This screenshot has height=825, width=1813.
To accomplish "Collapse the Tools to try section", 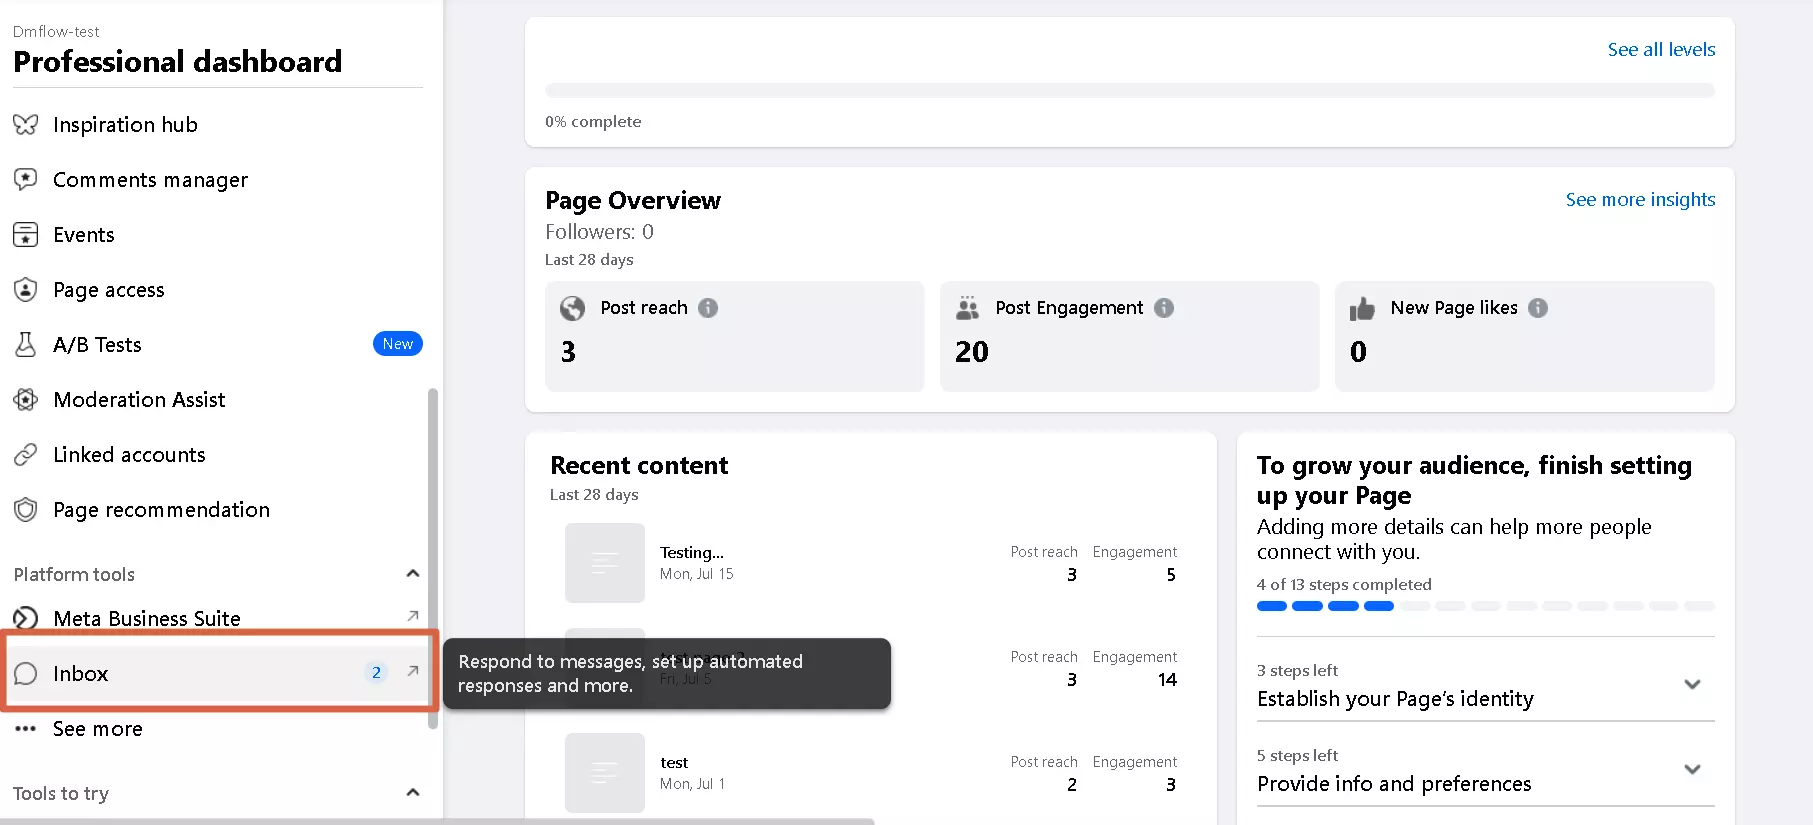I will pyautogui.click(x=412, y=793).
